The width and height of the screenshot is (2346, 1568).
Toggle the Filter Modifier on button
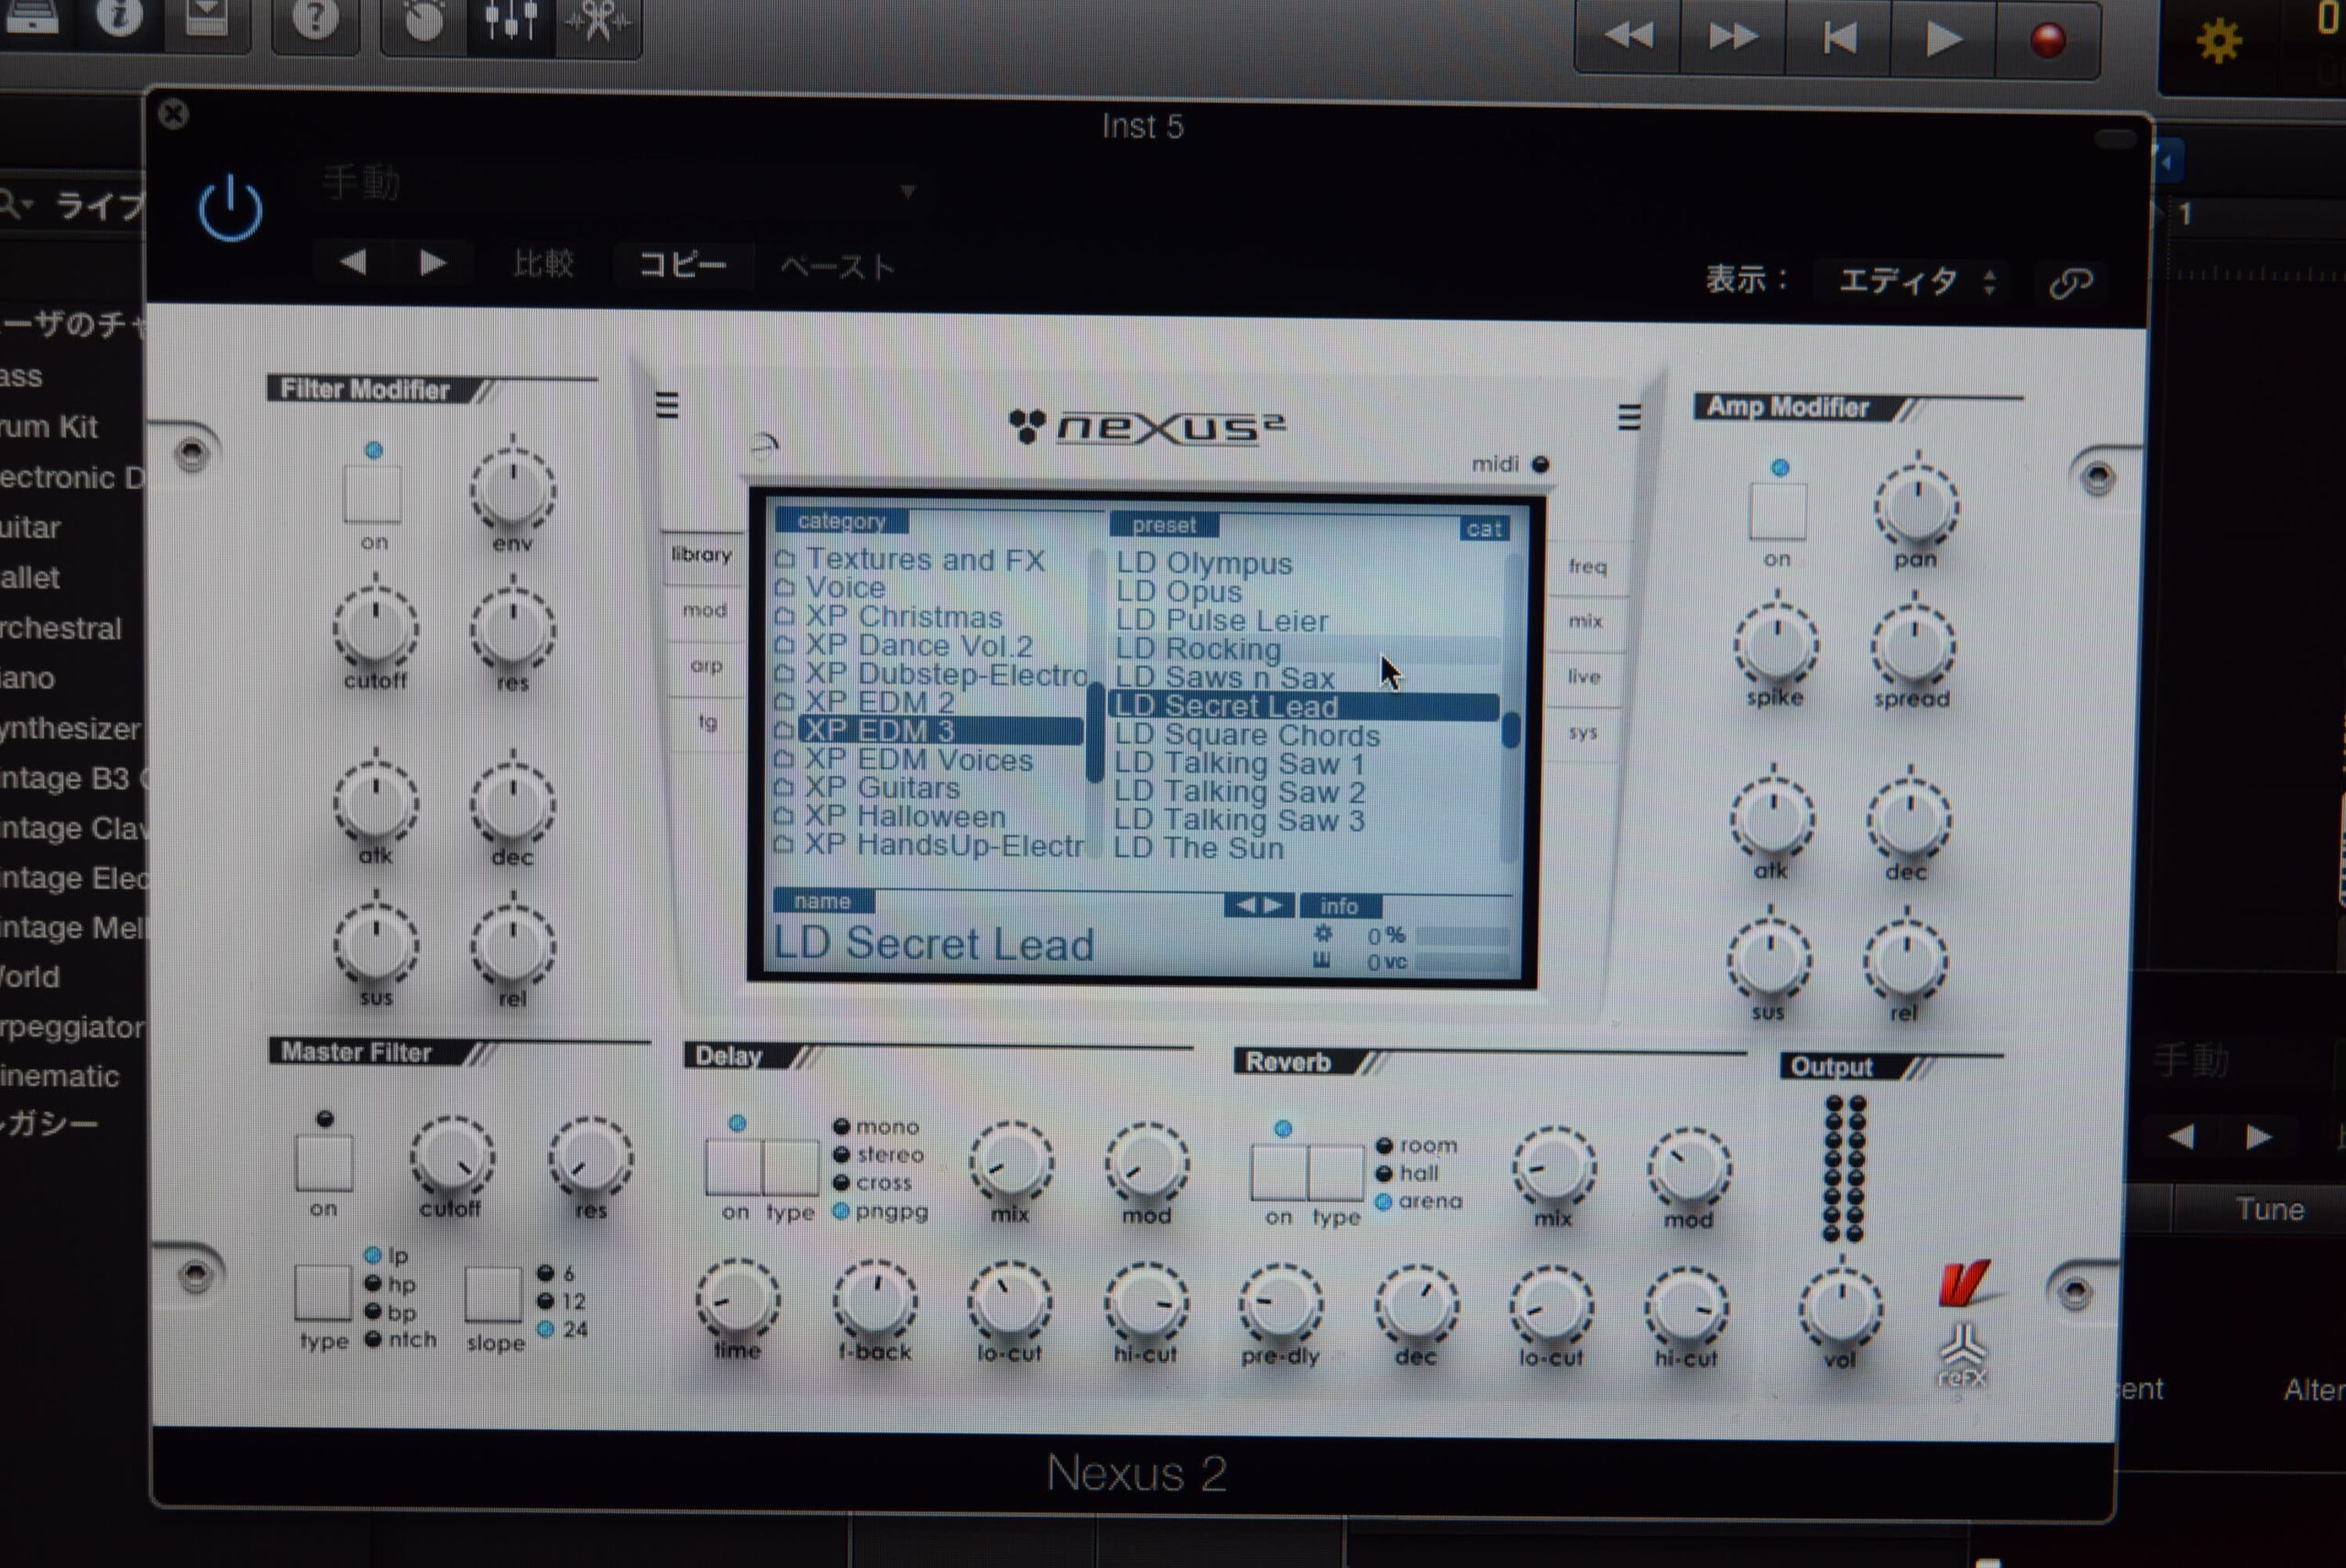pyautogui.click(x=373, y=493)
